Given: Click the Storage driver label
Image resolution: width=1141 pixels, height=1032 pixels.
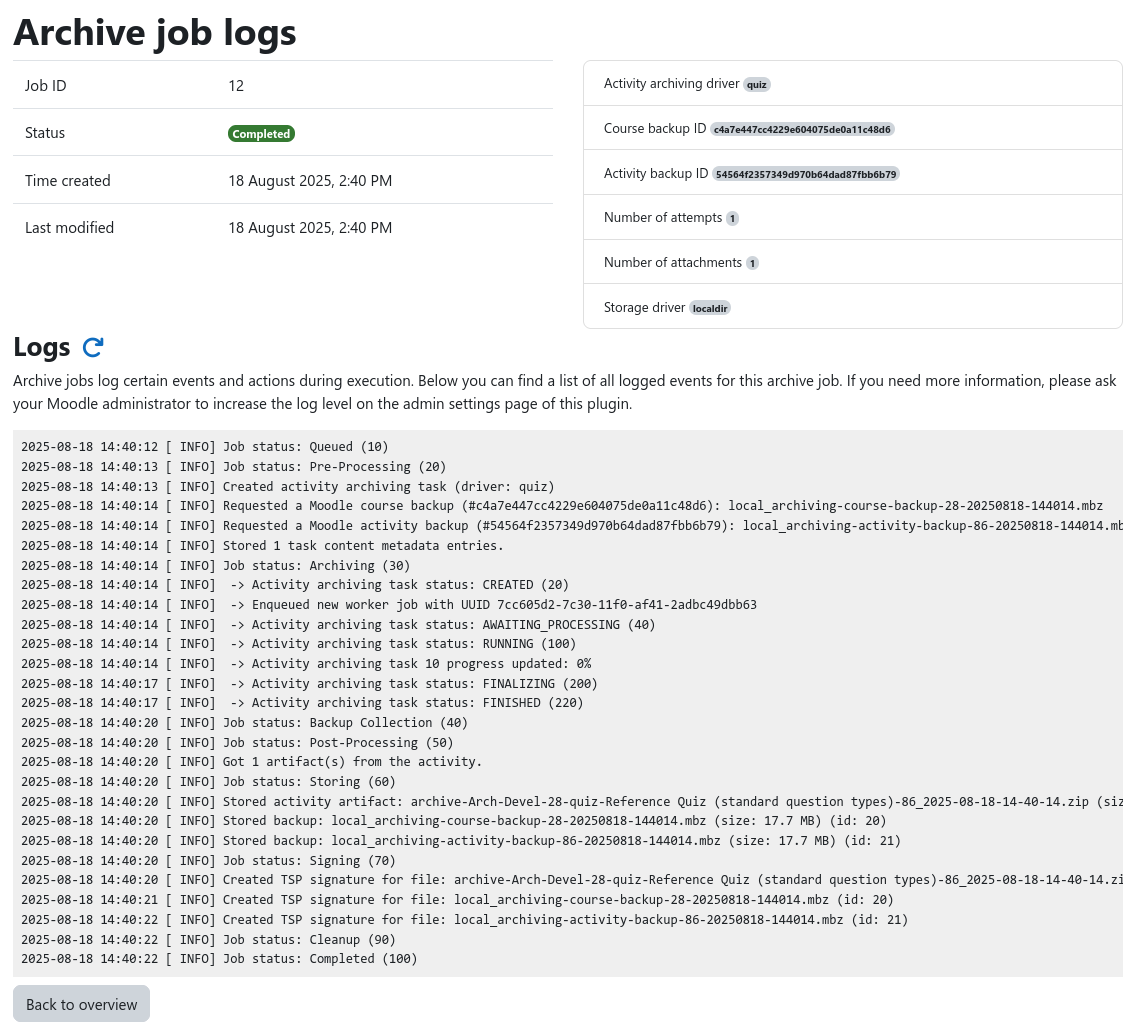Looking at the screenshot, I should (x=644, y=308).
